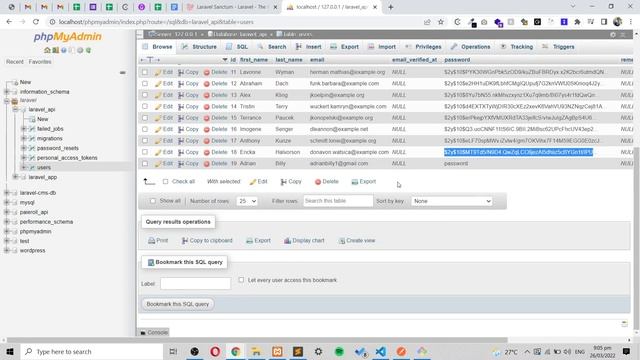Open the Number of rows dropdown
This screenshot has width=640, height=360.
247,201
